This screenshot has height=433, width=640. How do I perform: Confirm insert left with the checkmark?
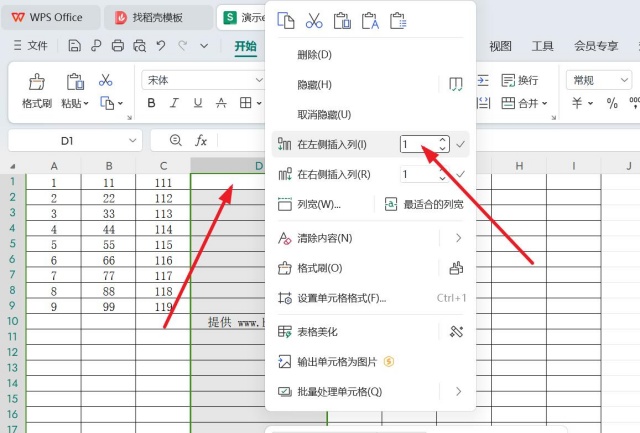[460, 144]
